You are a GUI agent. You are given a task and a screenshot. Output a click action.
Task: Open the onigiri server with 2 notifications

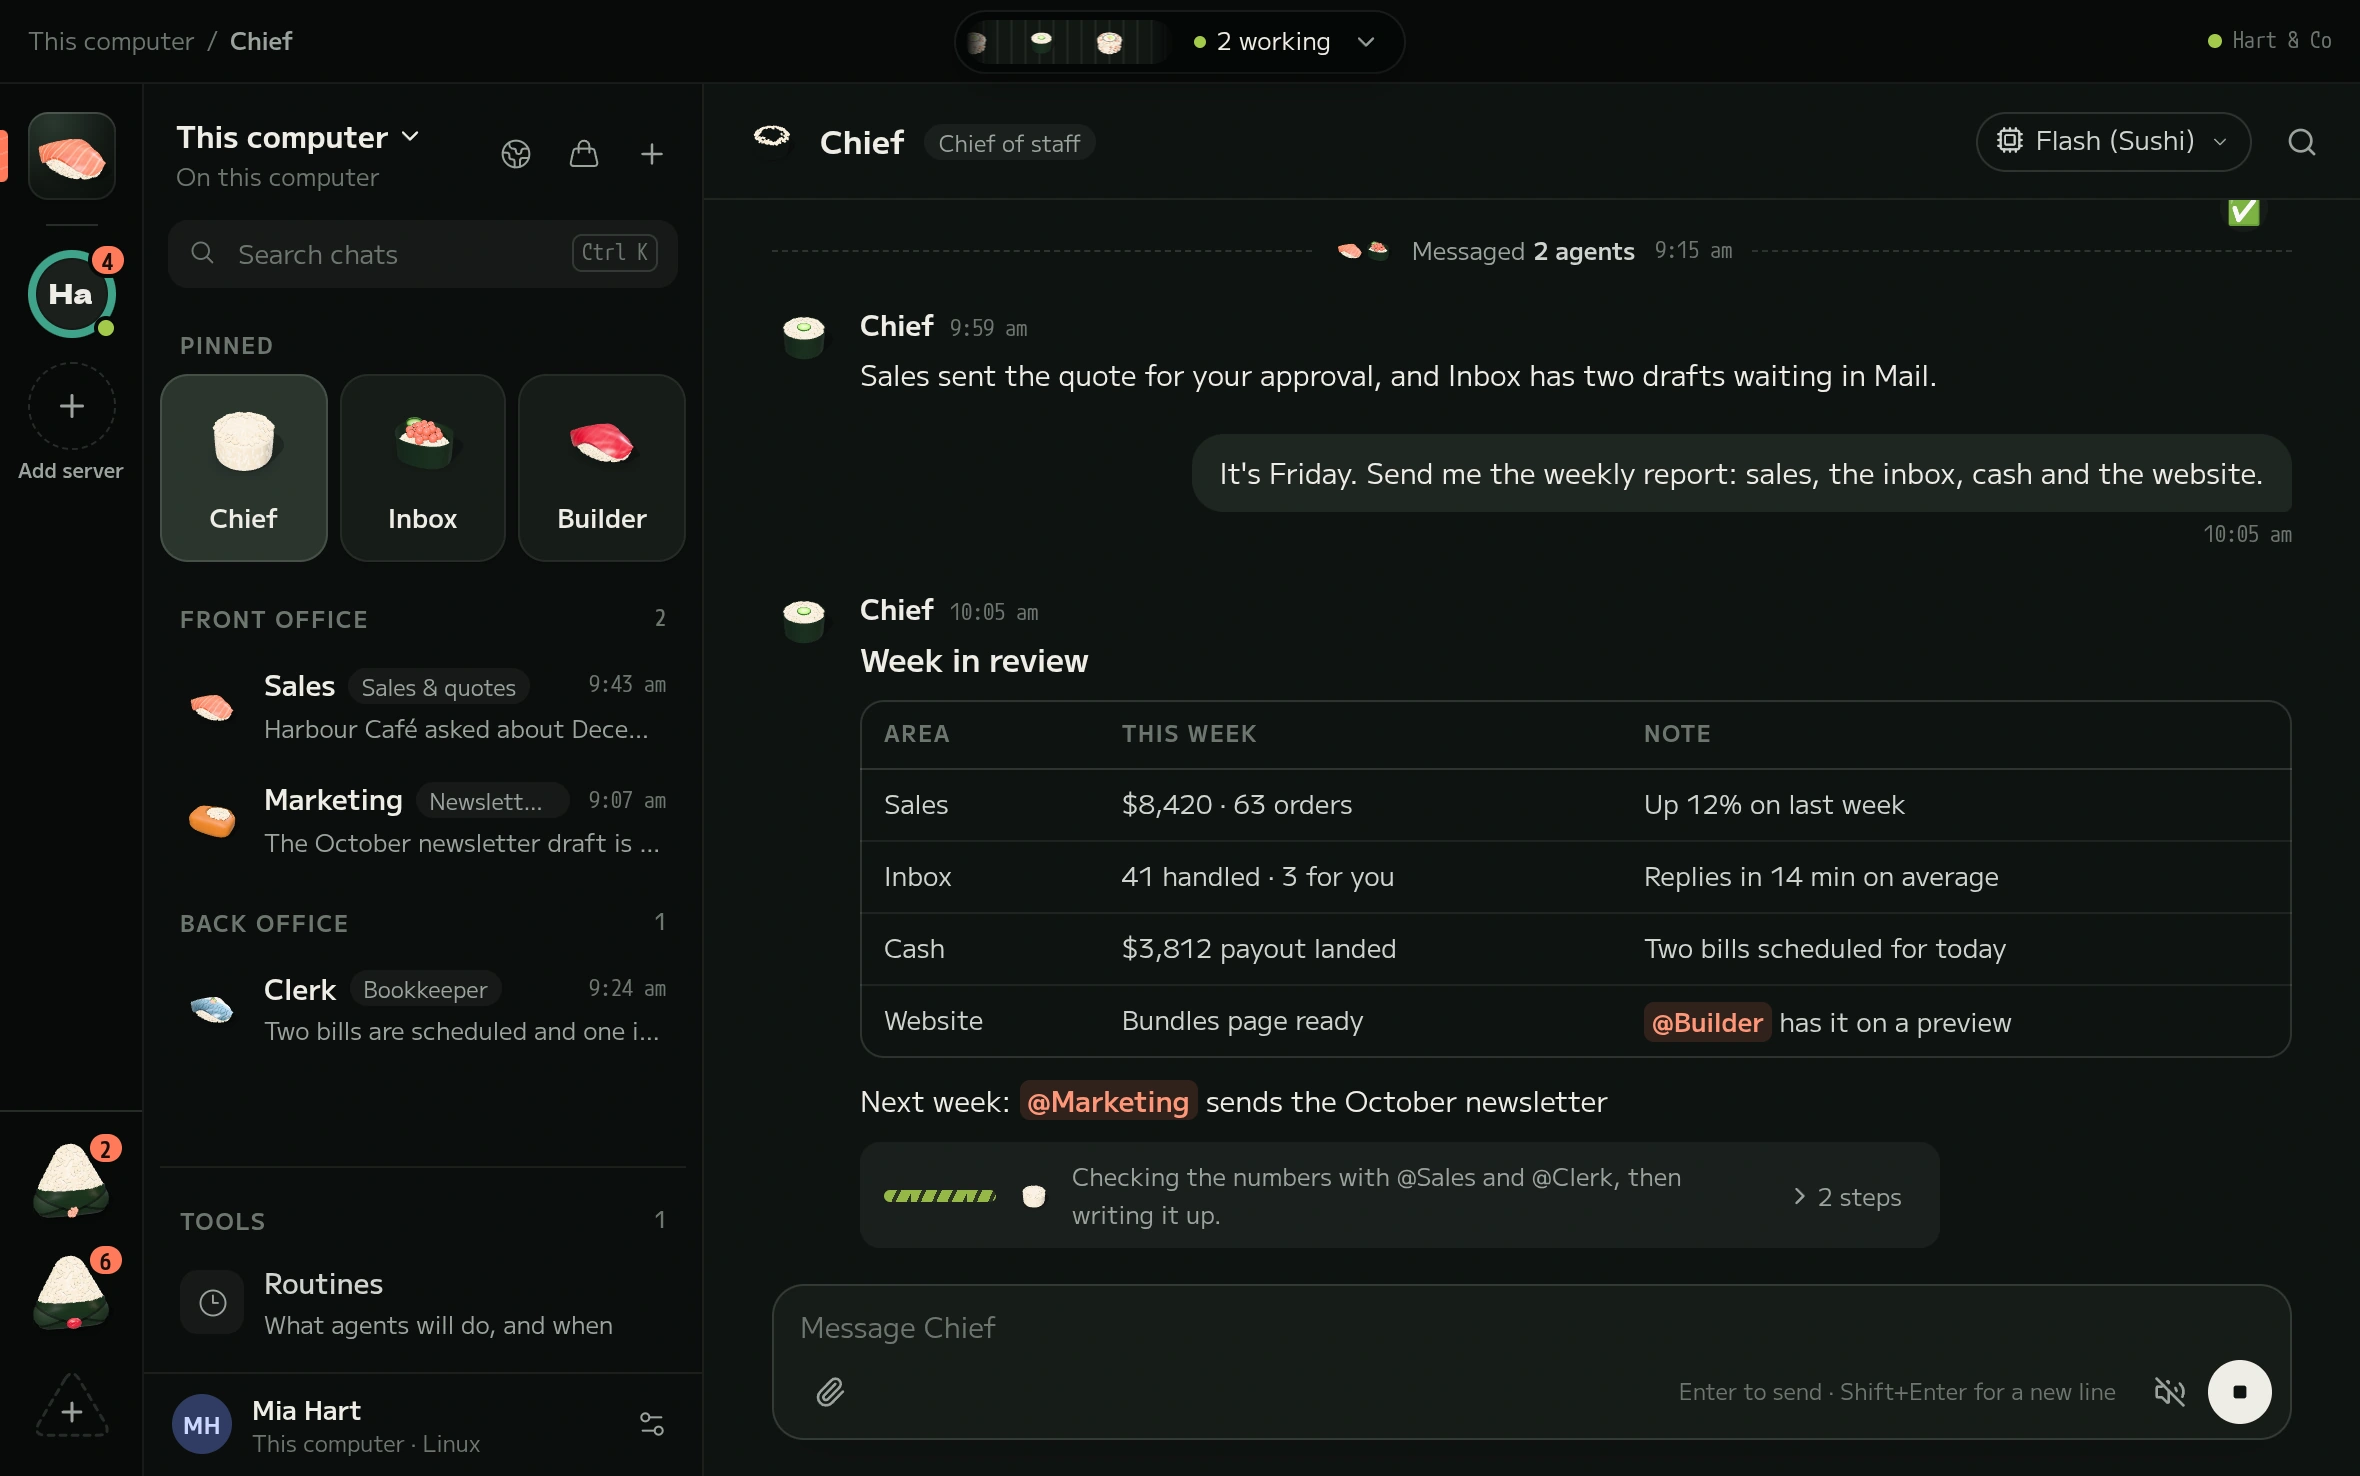[x=71, y=1180]
